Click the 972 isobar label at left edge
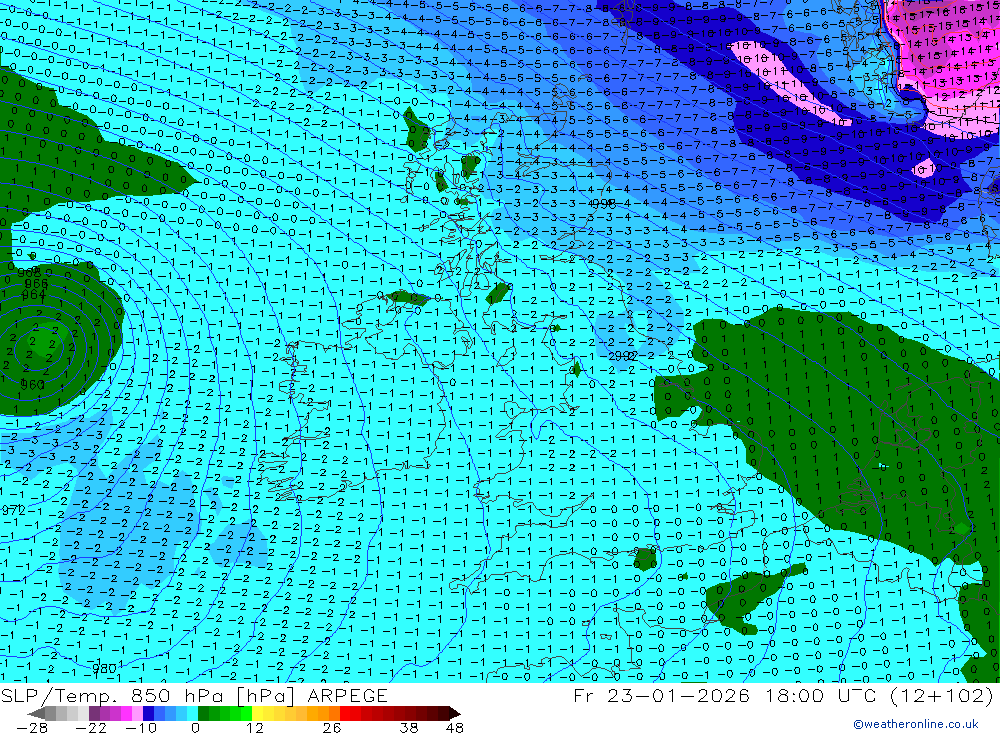The width and height of the screenshot is (1000, 733). [13, 510]
